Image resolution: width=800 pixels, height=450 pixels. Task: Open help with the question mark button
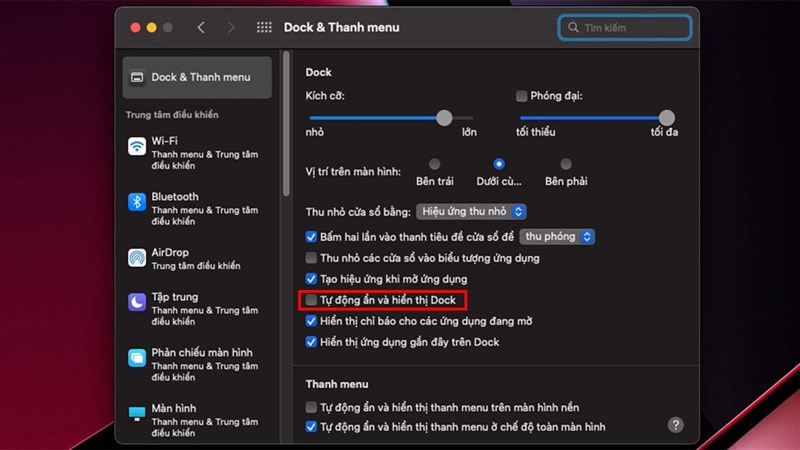click(x=676, y=425)
